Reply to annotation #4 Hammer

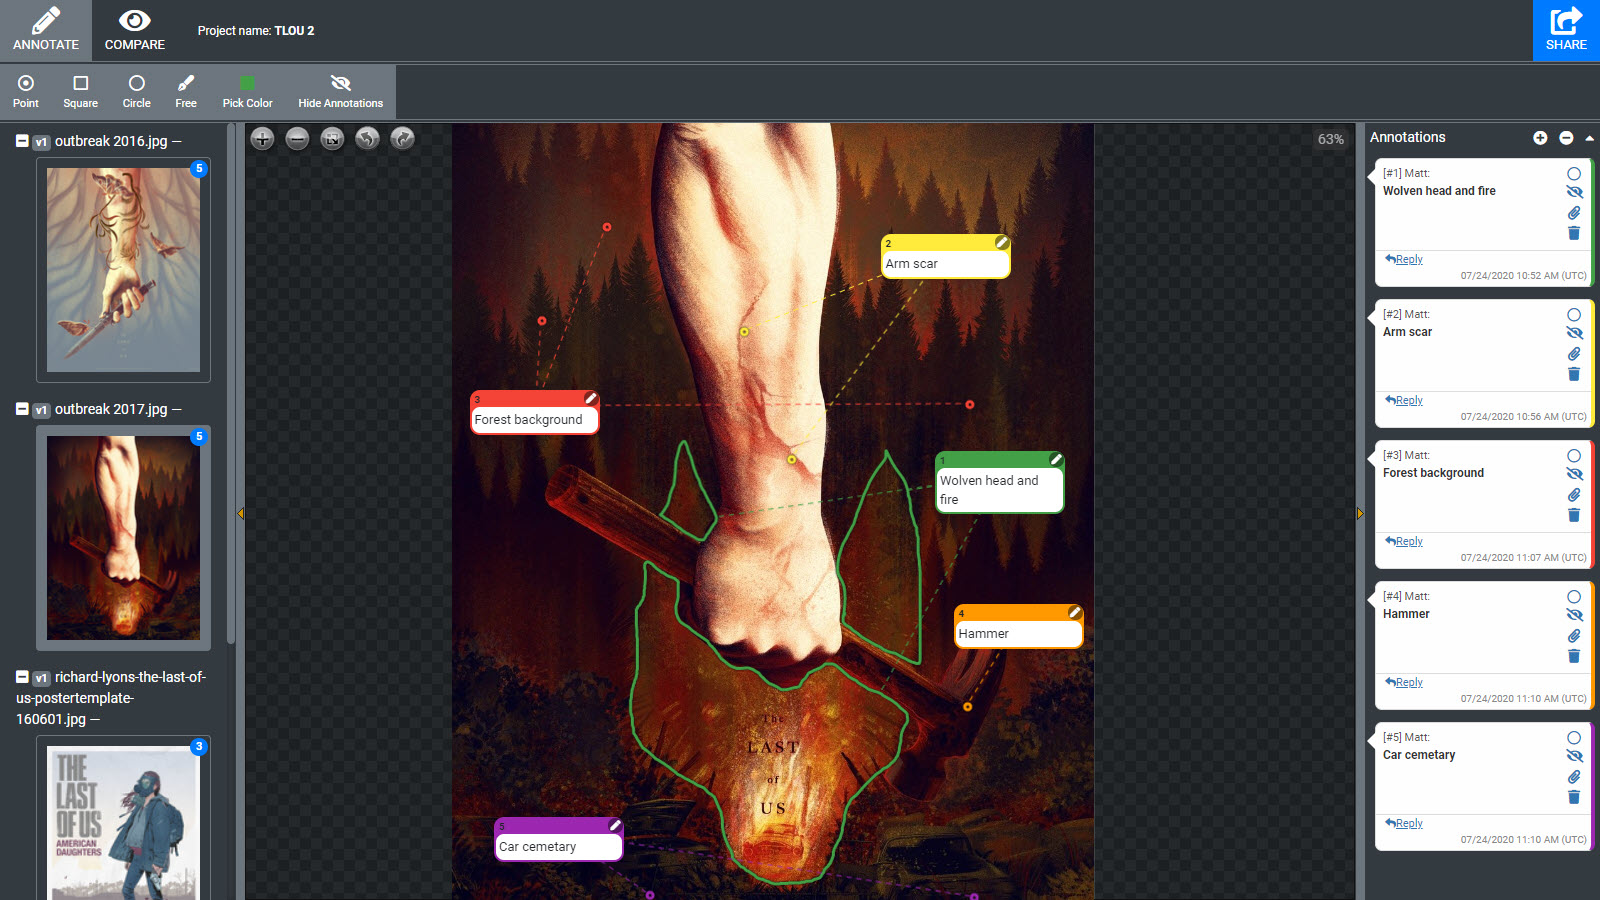point(1404,682)
